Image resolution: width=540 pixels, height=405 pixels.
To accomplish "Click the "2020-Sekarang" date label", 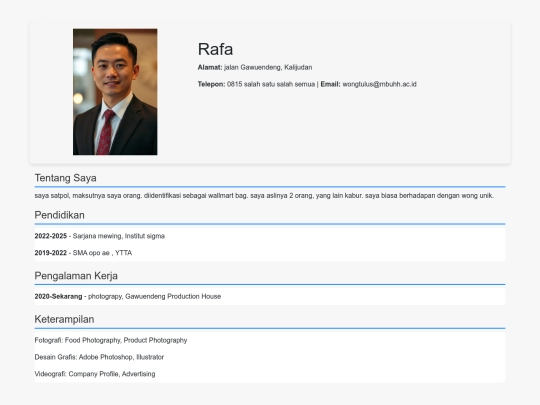I will [58, 297].
